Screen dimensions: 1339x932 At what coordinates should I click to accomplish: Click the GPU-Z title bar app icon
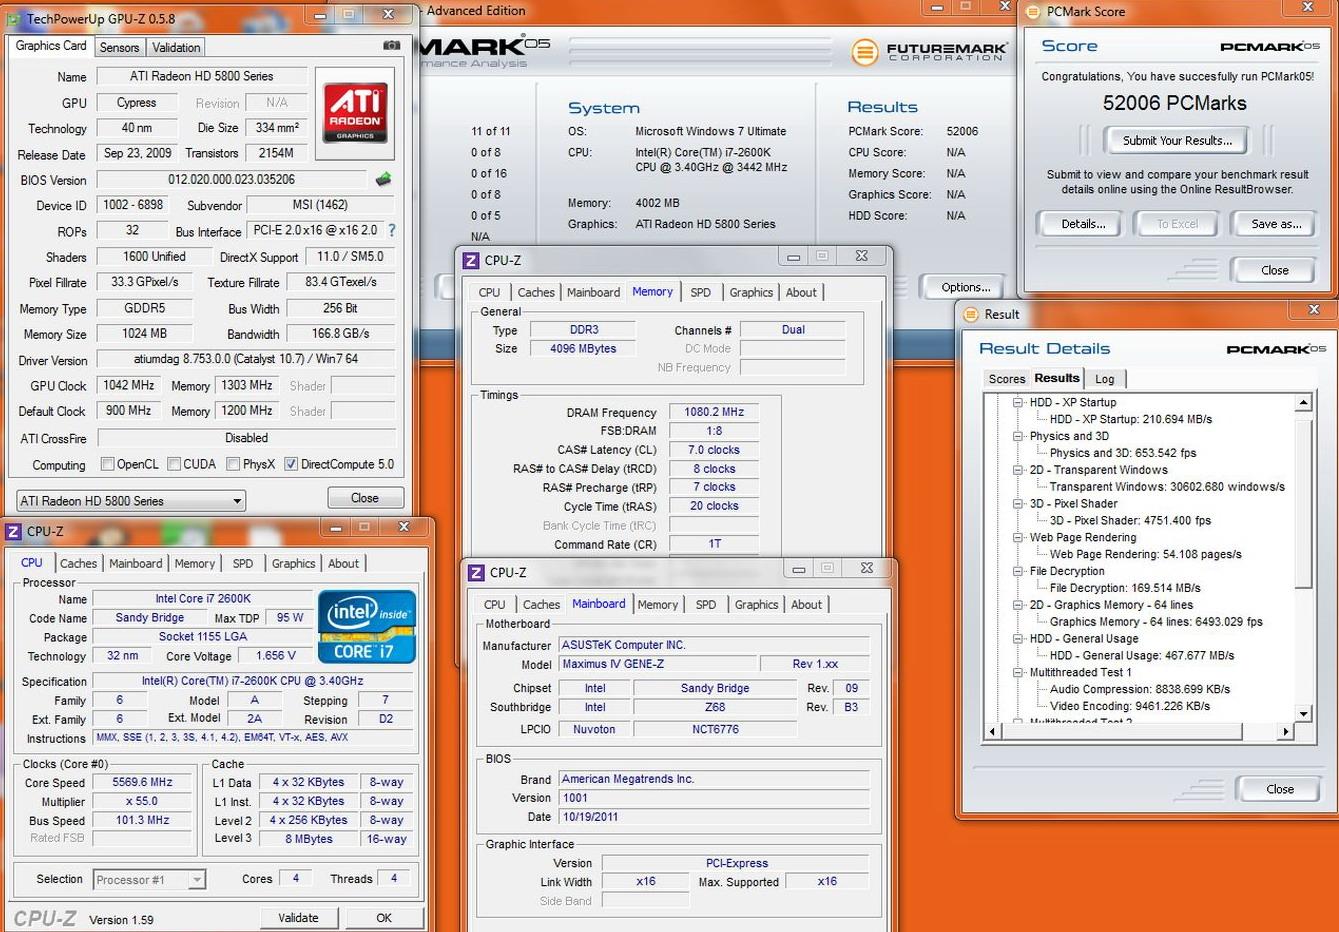click(x=14, y=19)
